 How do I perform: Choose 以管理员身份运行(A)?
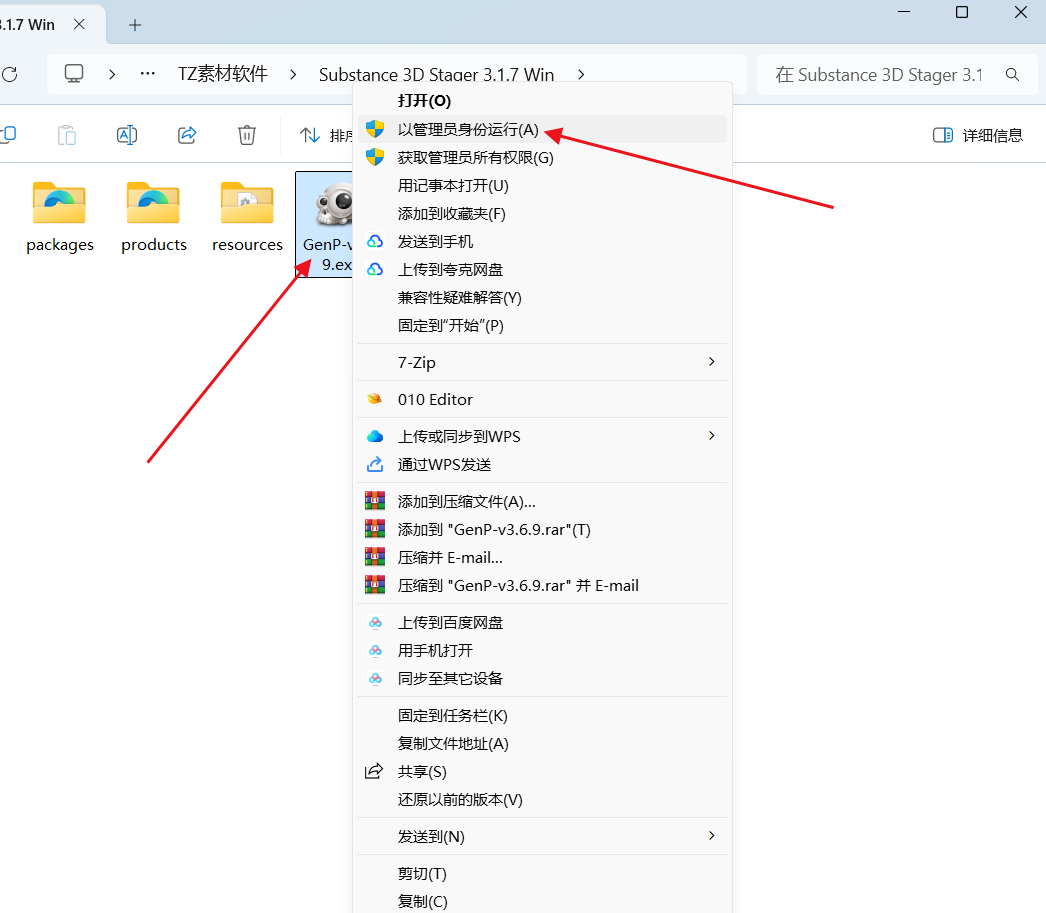point(542,129)
